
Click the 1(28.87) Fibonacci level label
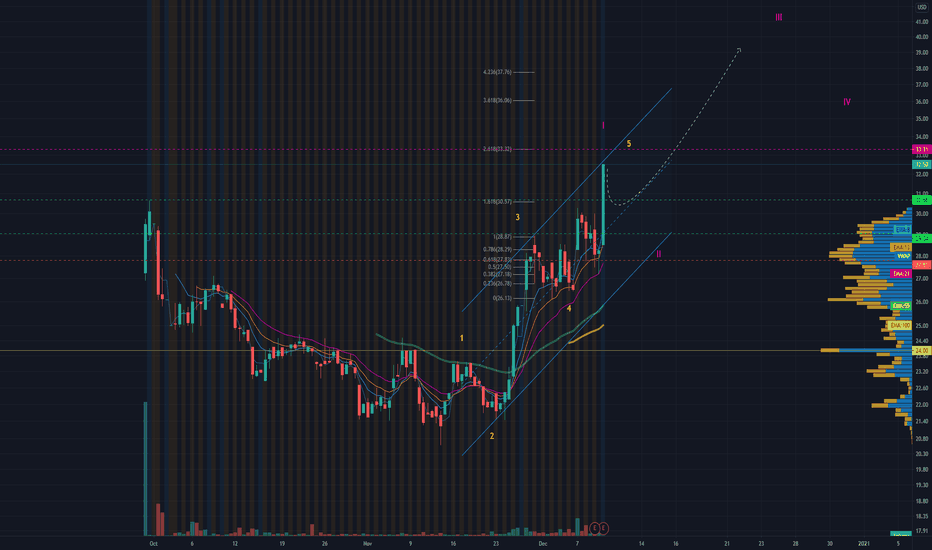click(502, 237)
